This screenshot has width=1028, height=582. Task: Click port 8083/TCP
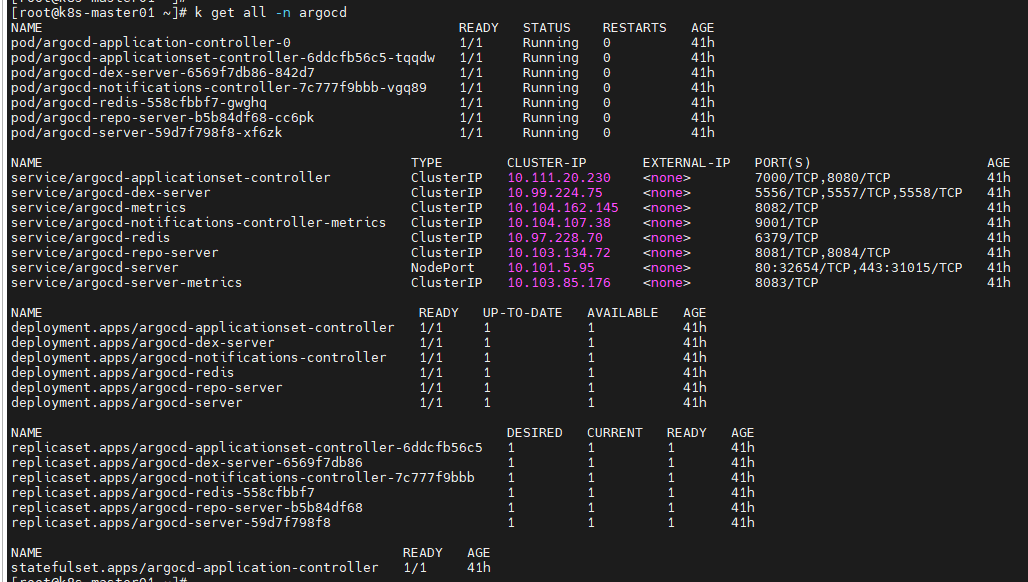[x=787, y=283]
